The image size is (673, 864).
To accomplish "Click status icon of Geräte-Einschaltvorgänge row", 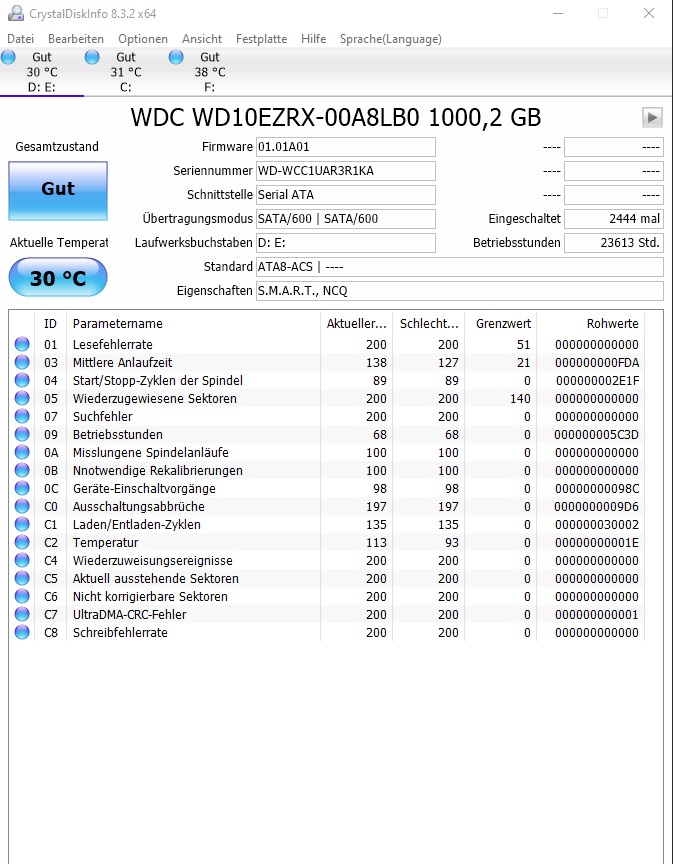I will pos(22,488).
